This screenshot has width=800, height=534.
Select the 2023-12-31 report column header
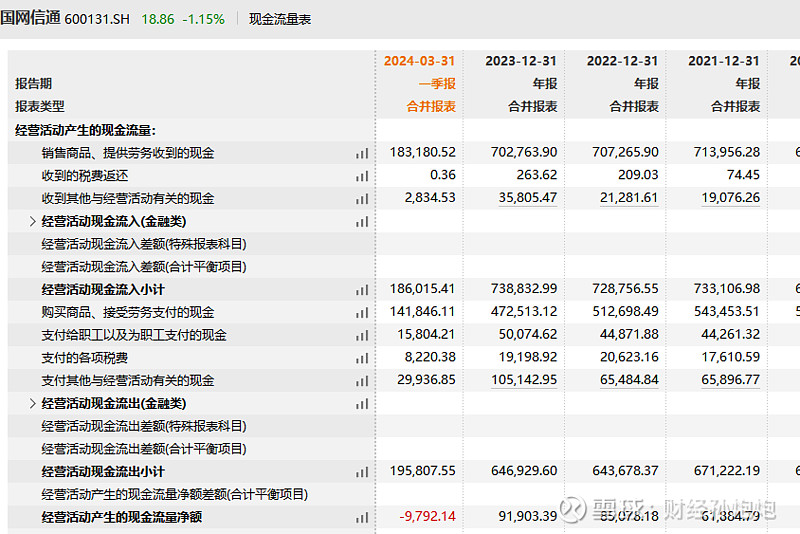tap(520, 61)
